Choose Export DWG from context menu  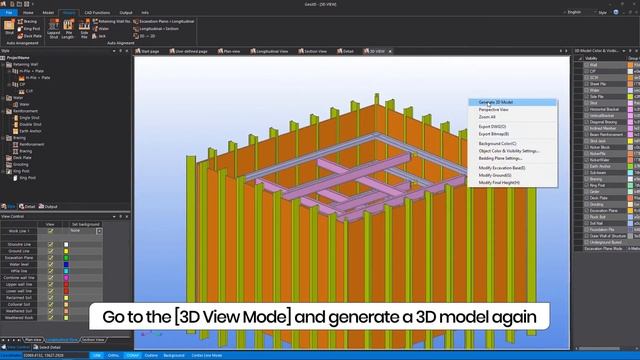coord(512,127)
